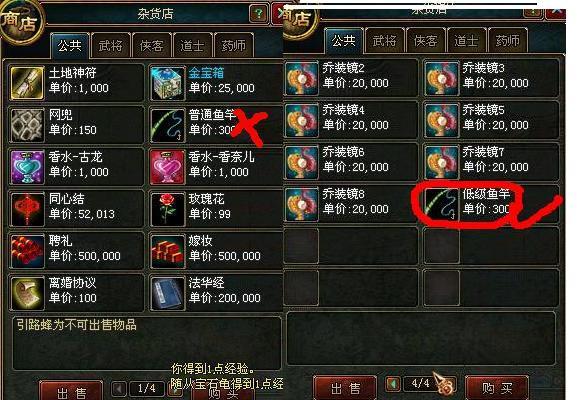
Task: Click the 法华经 blue book icon
Action: click(x=167, y=293)
